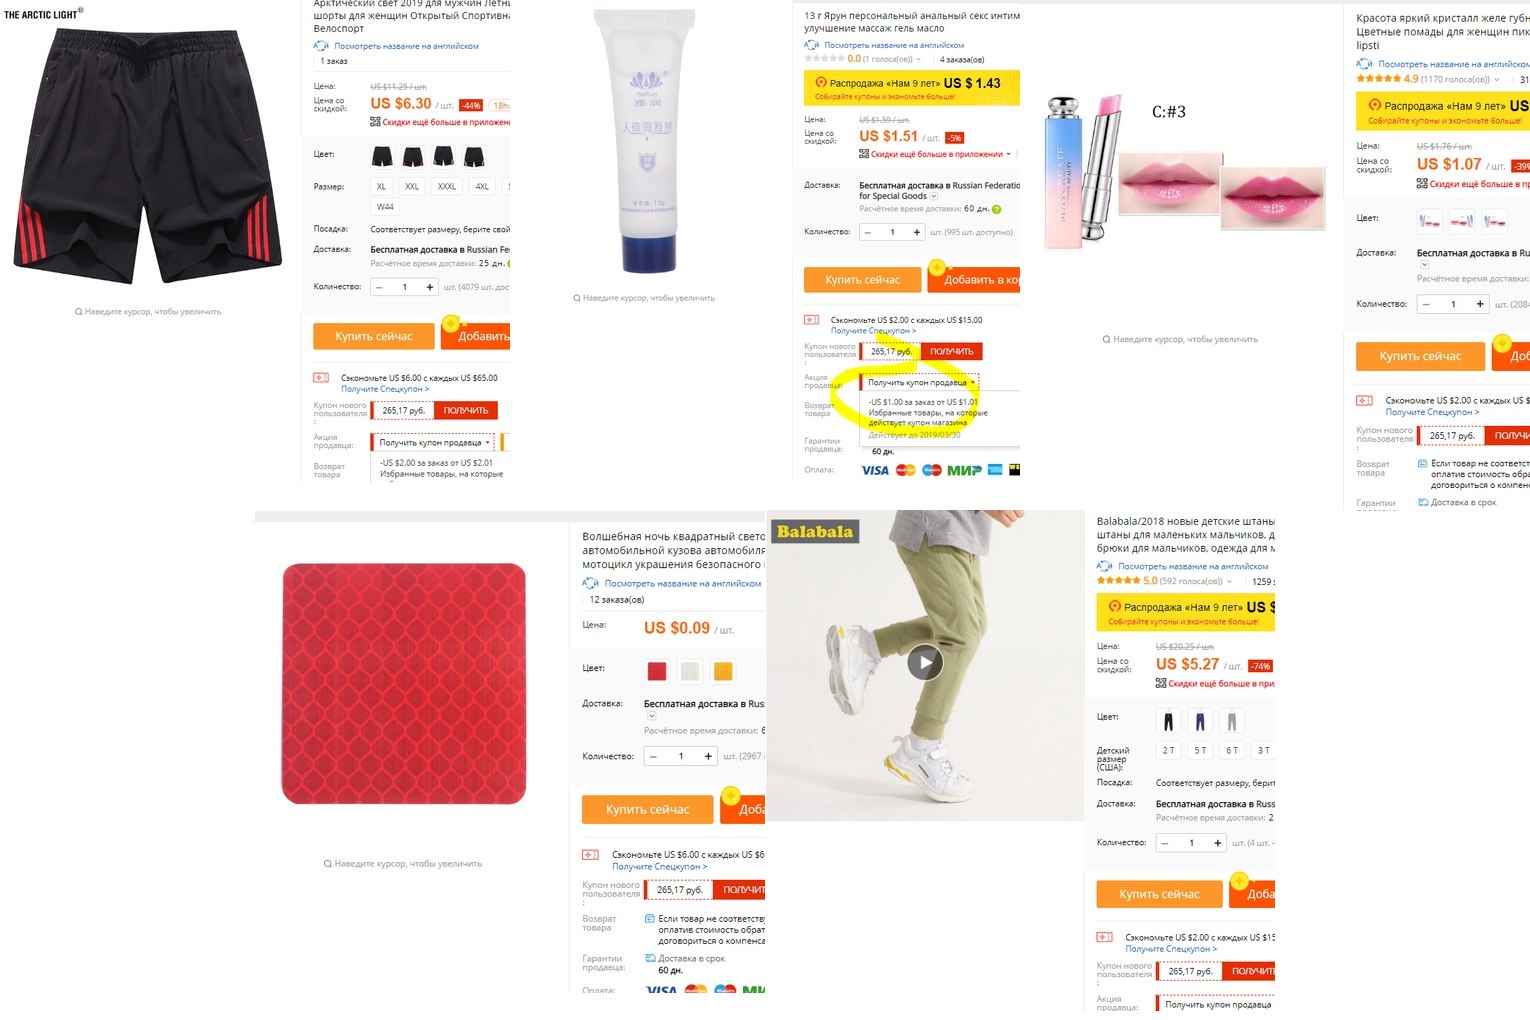Click the QR code icon beside the $1.51 gel price
The height and width of the screenshot is (1020, 1530).
[864, 154]
